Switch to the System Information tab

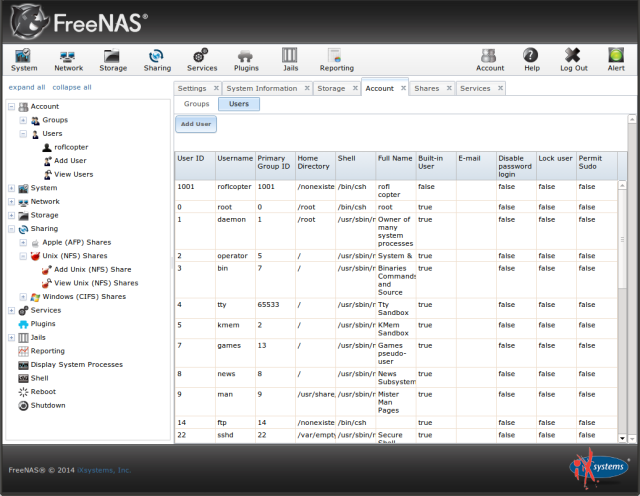pos(262,88)
